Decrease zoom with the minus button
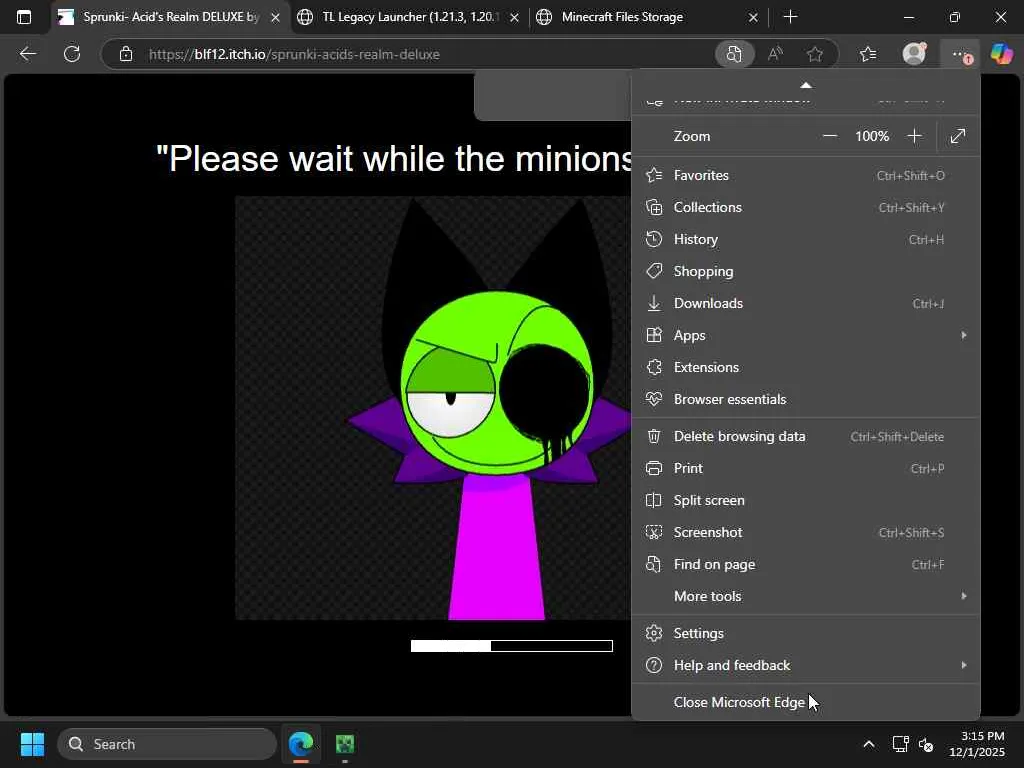1024x768 pixels. (830, 136)
